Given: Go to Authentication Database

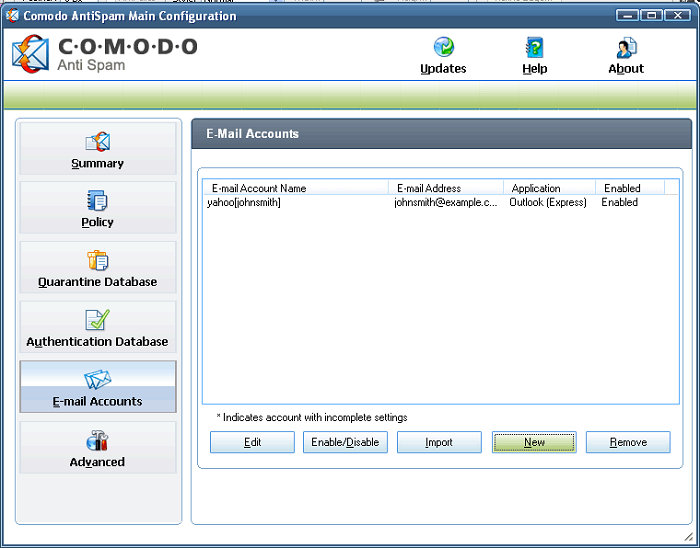Looking at the screenshot, I should (98, 327).
